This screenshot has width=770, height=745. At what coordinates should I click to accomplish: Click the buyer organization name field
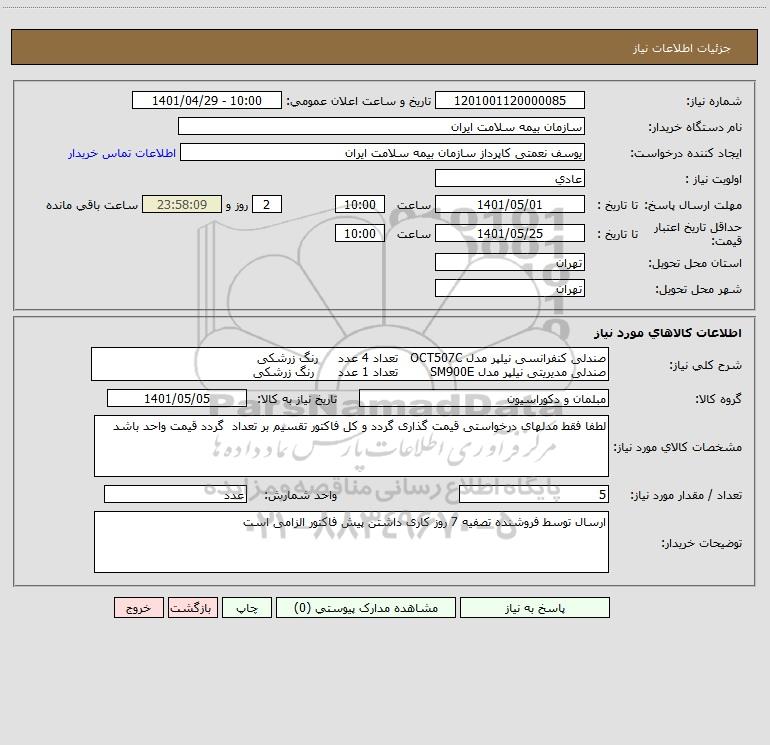pyautogui.click(x=381, y=126)
